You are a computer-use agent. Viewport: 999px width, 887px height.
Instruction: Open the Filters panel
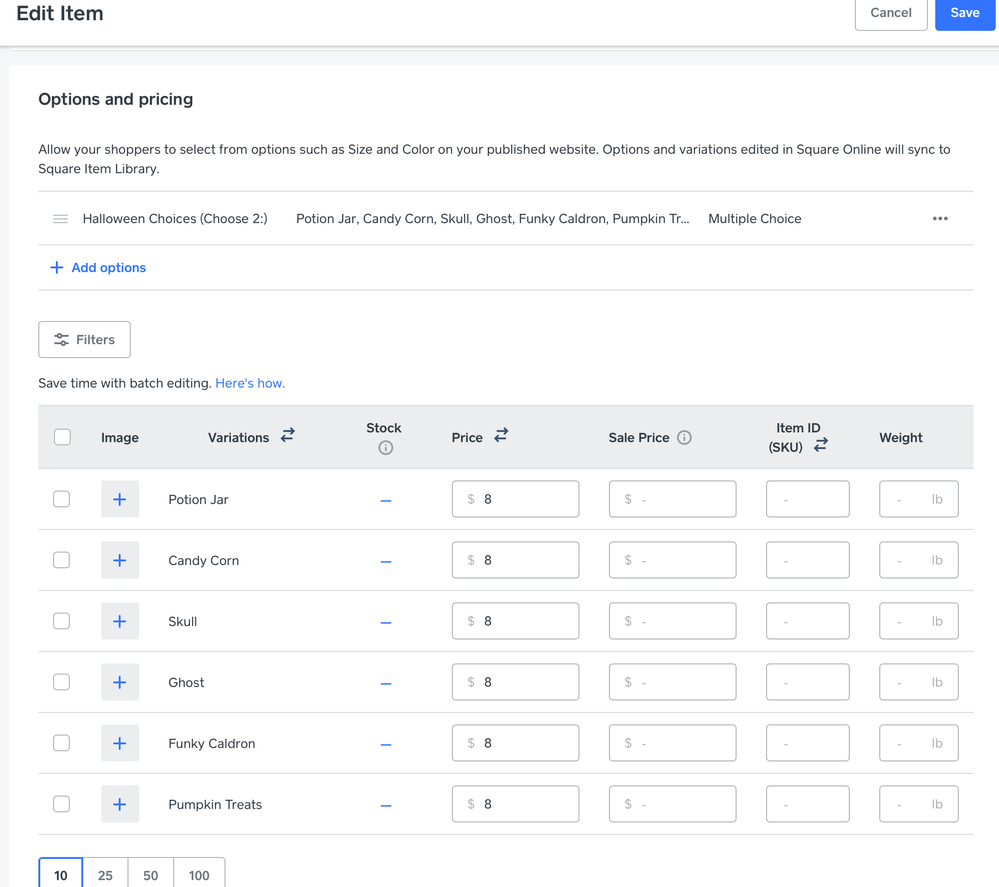[x=84, y=340]
